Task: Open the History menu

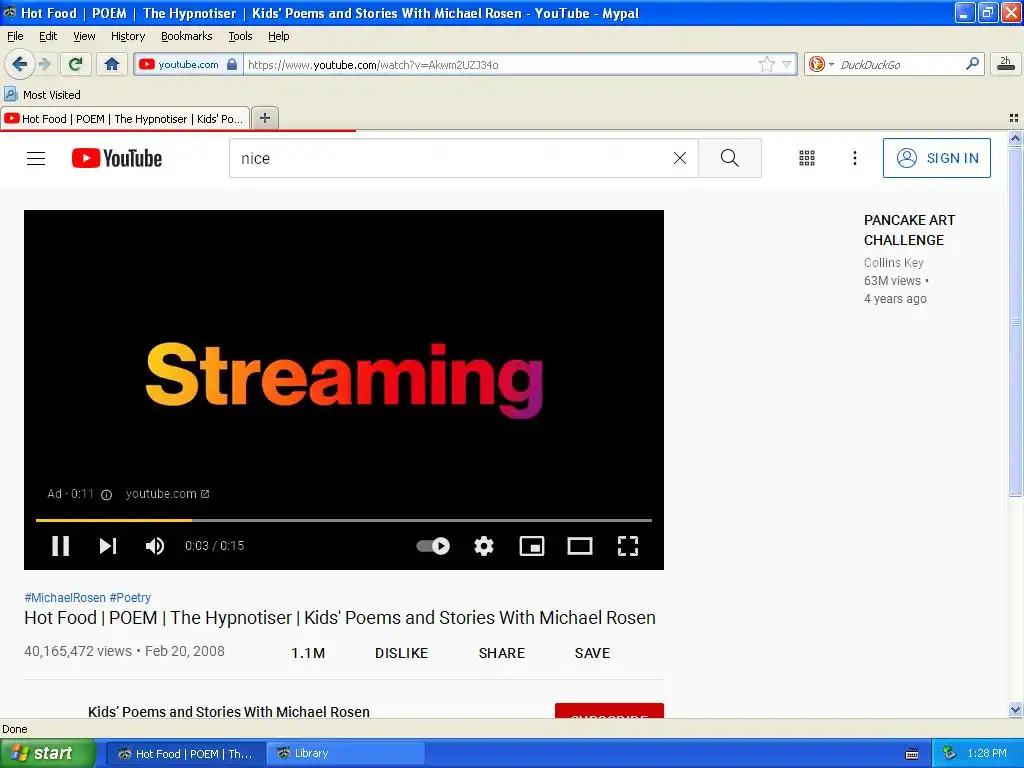Action: tap(127, 36)
